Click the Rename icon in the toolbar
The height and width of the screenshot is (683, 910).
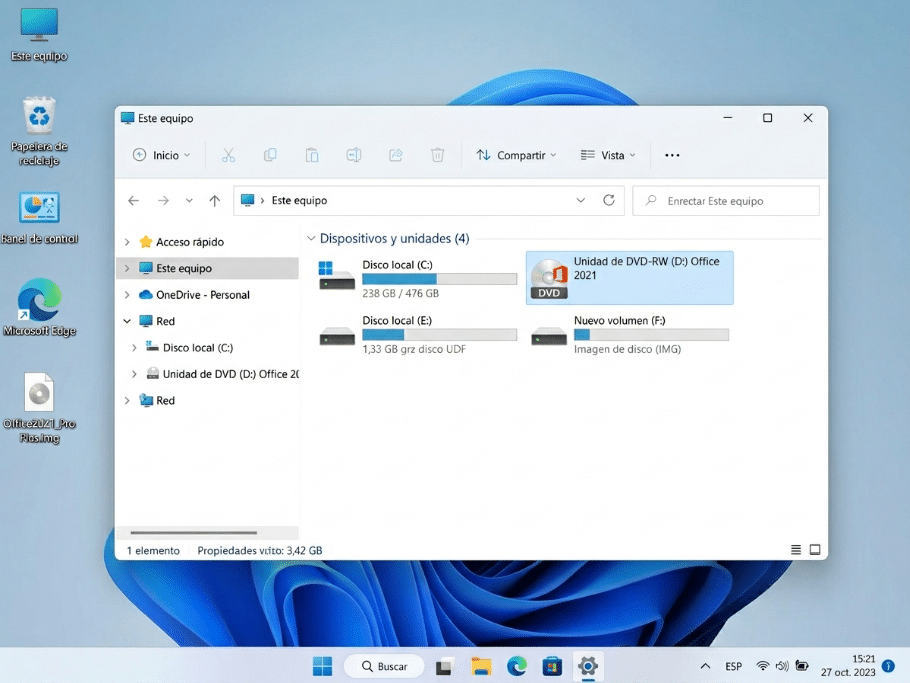(x=353, y=155)
